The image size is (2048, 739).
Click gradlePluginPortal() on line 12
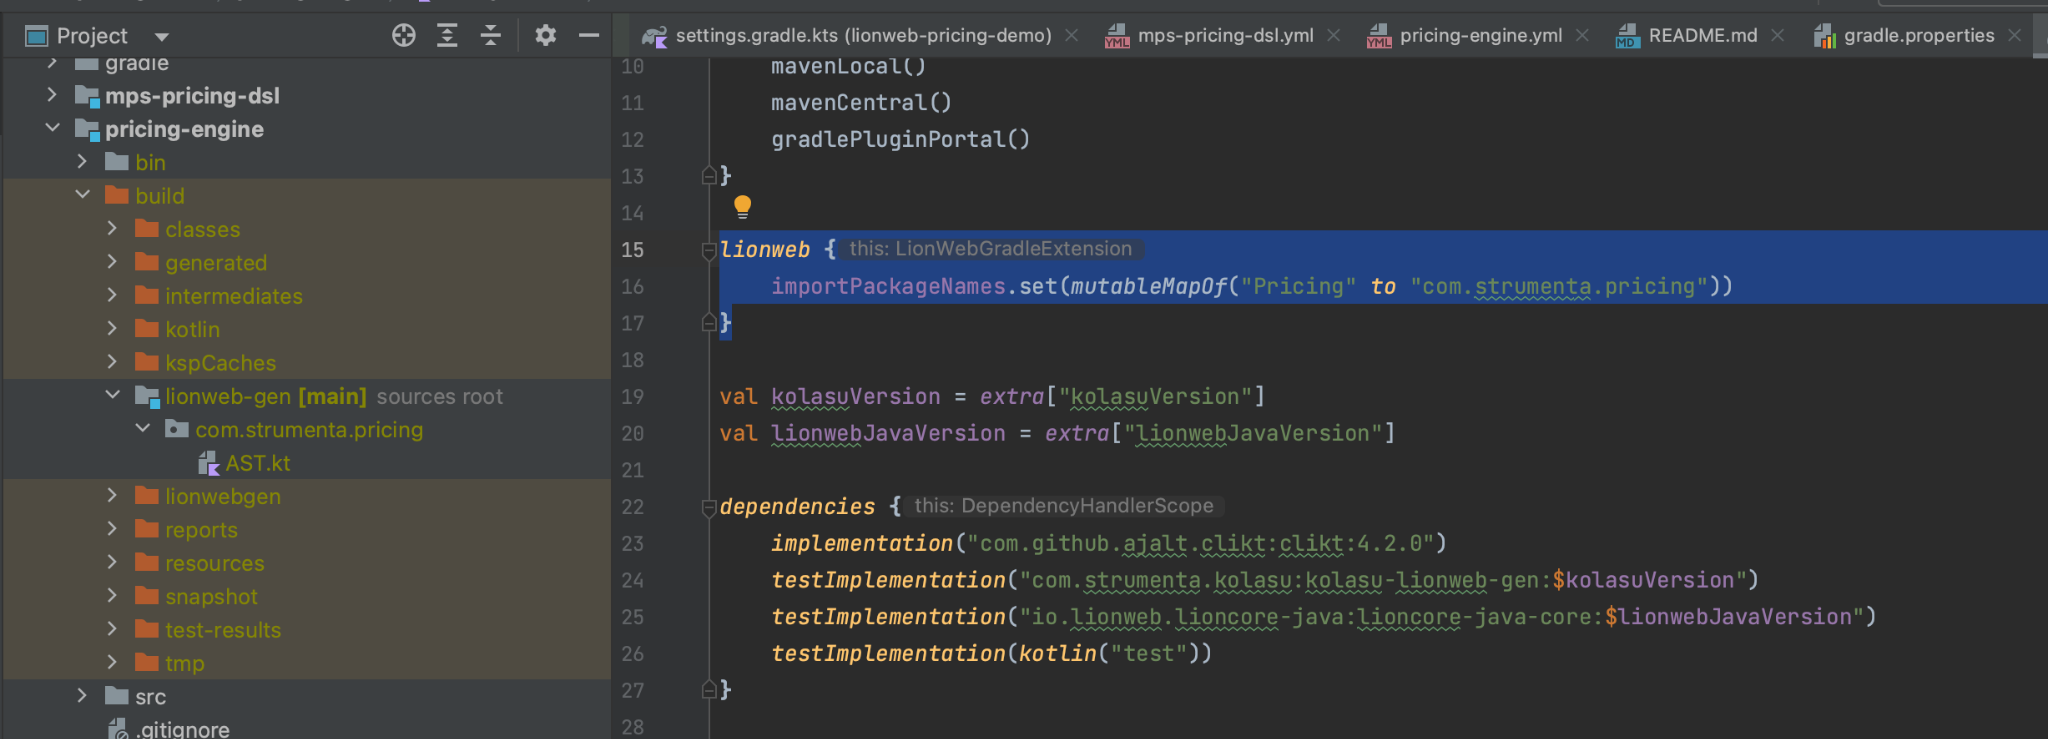(x=900, y=140)
